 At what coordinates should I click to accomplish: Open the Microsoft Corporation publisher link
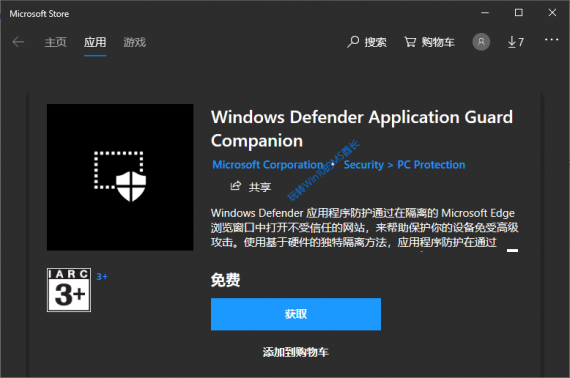click(x=268, y=165)
